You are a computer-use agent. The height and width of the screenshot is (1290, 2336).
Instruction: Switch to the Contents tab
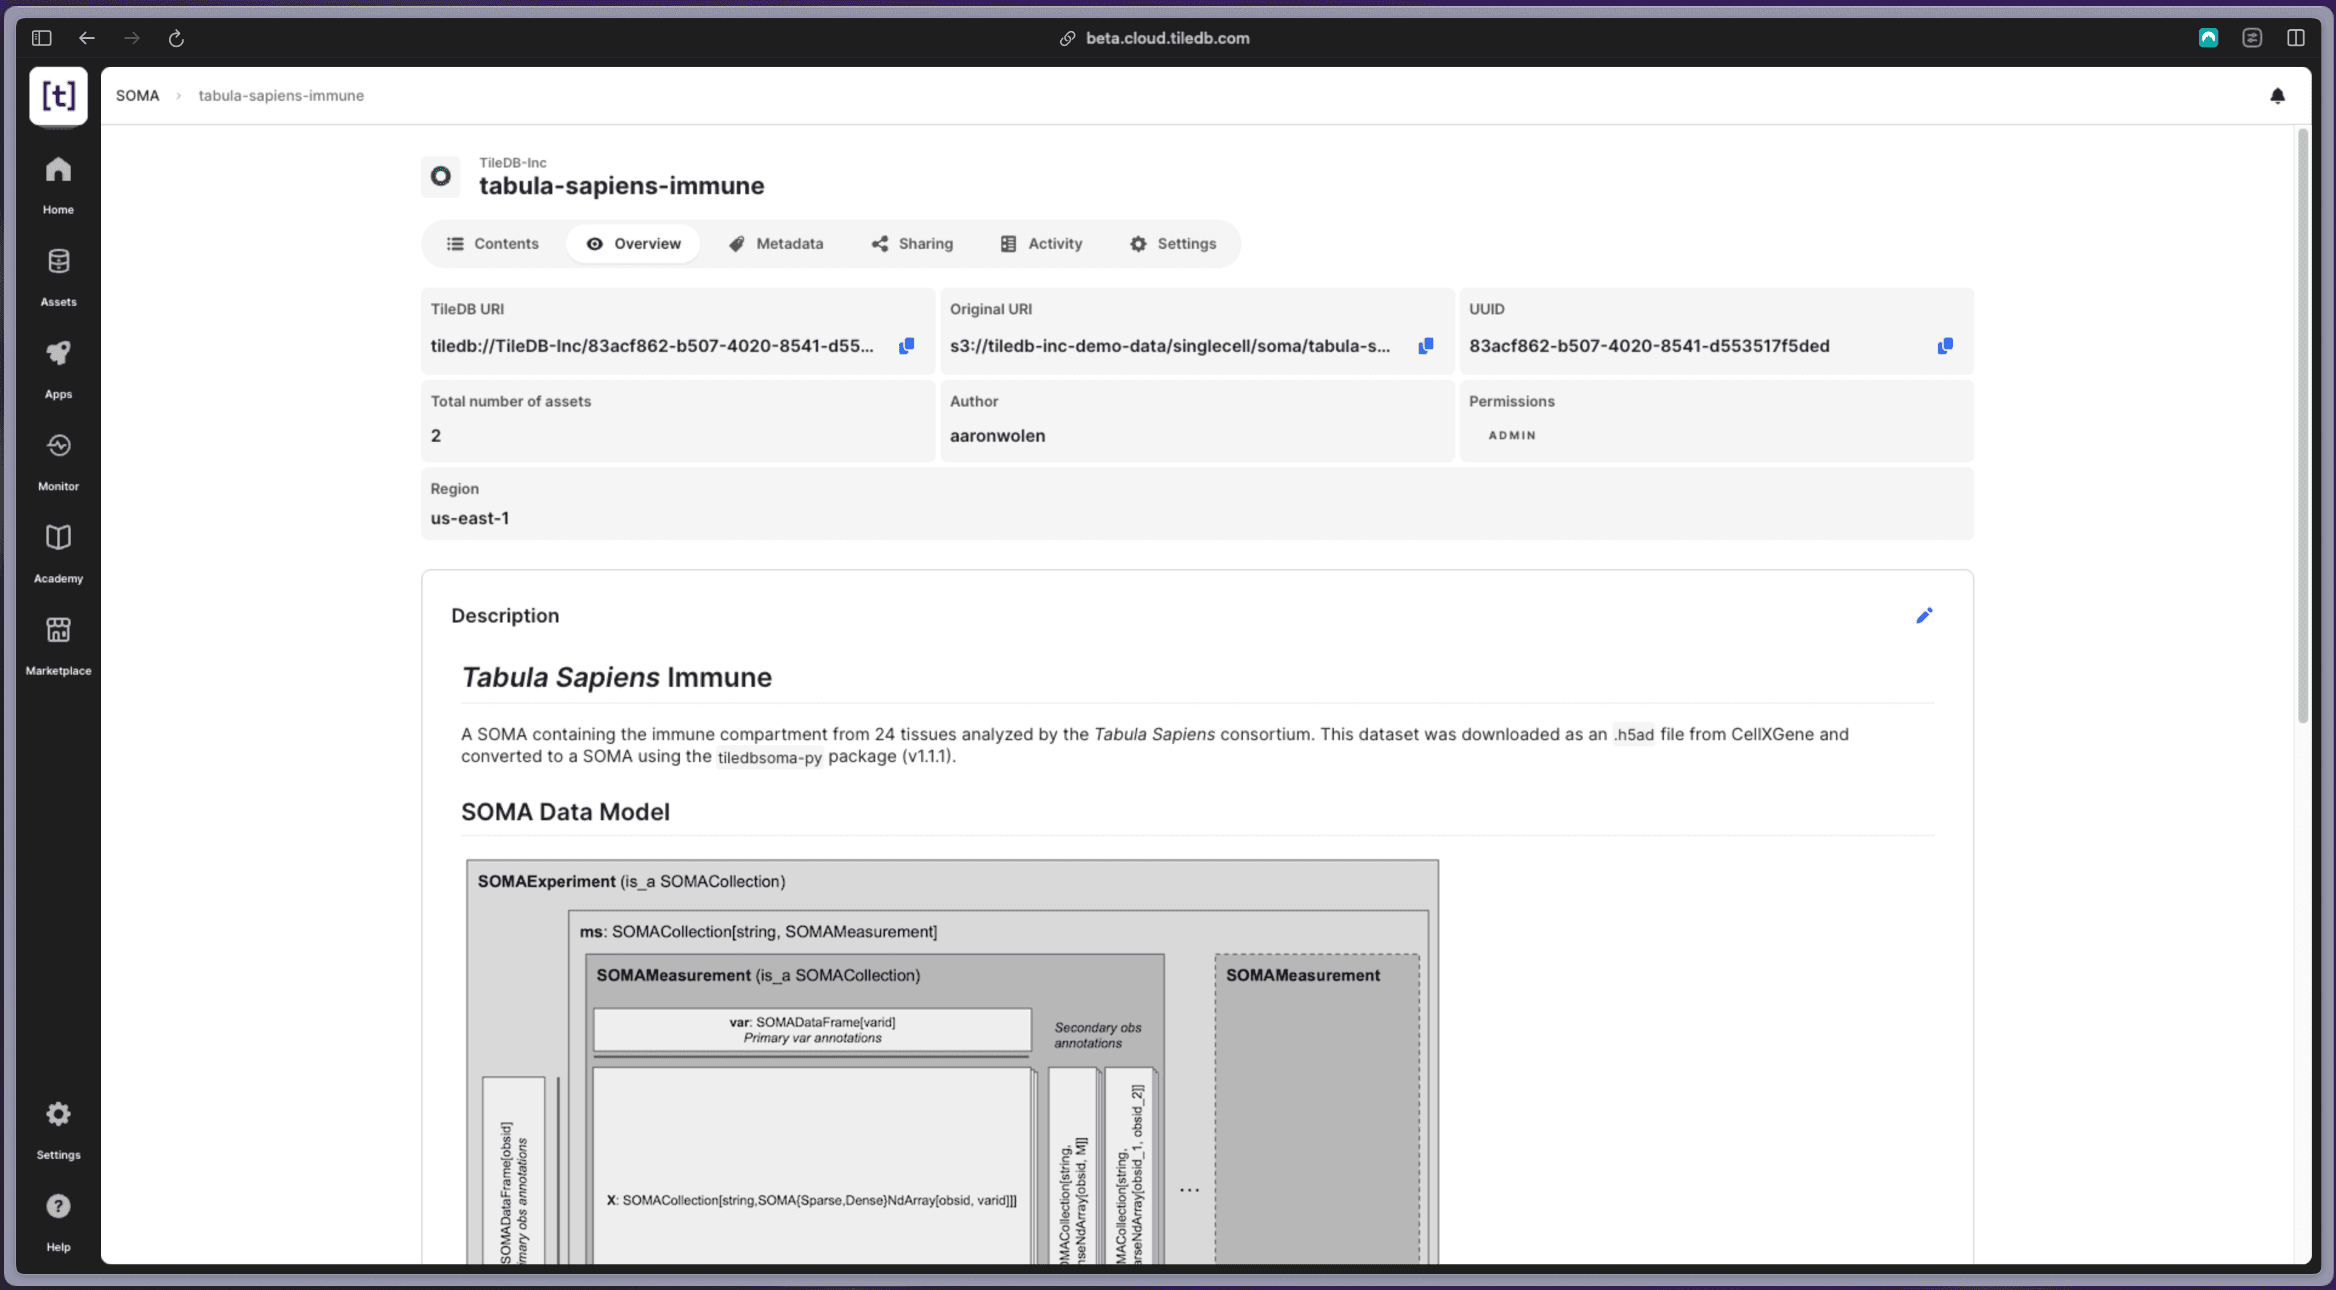(x=492, y=244)
